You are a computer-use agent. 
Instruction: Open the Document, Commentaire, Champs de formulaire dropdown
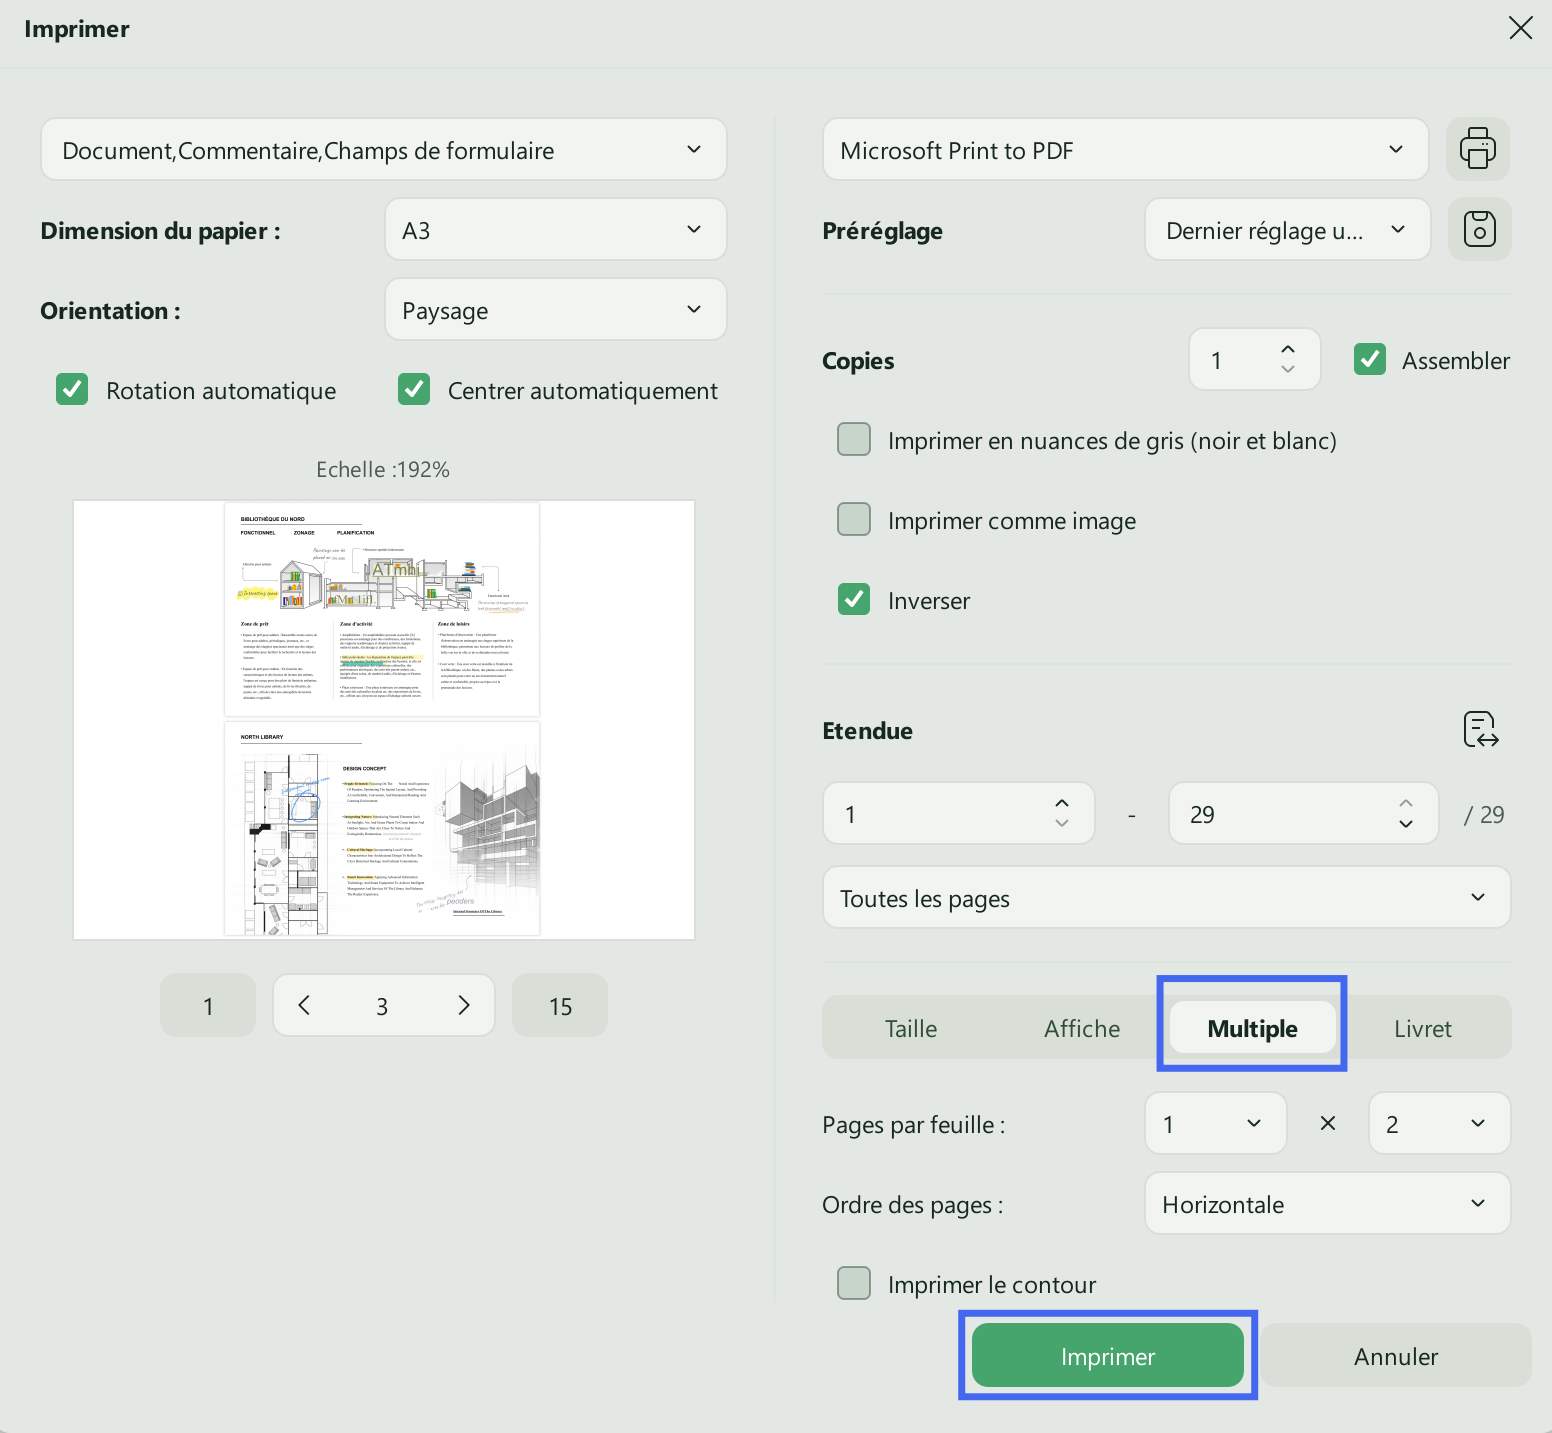pos(384,149)
